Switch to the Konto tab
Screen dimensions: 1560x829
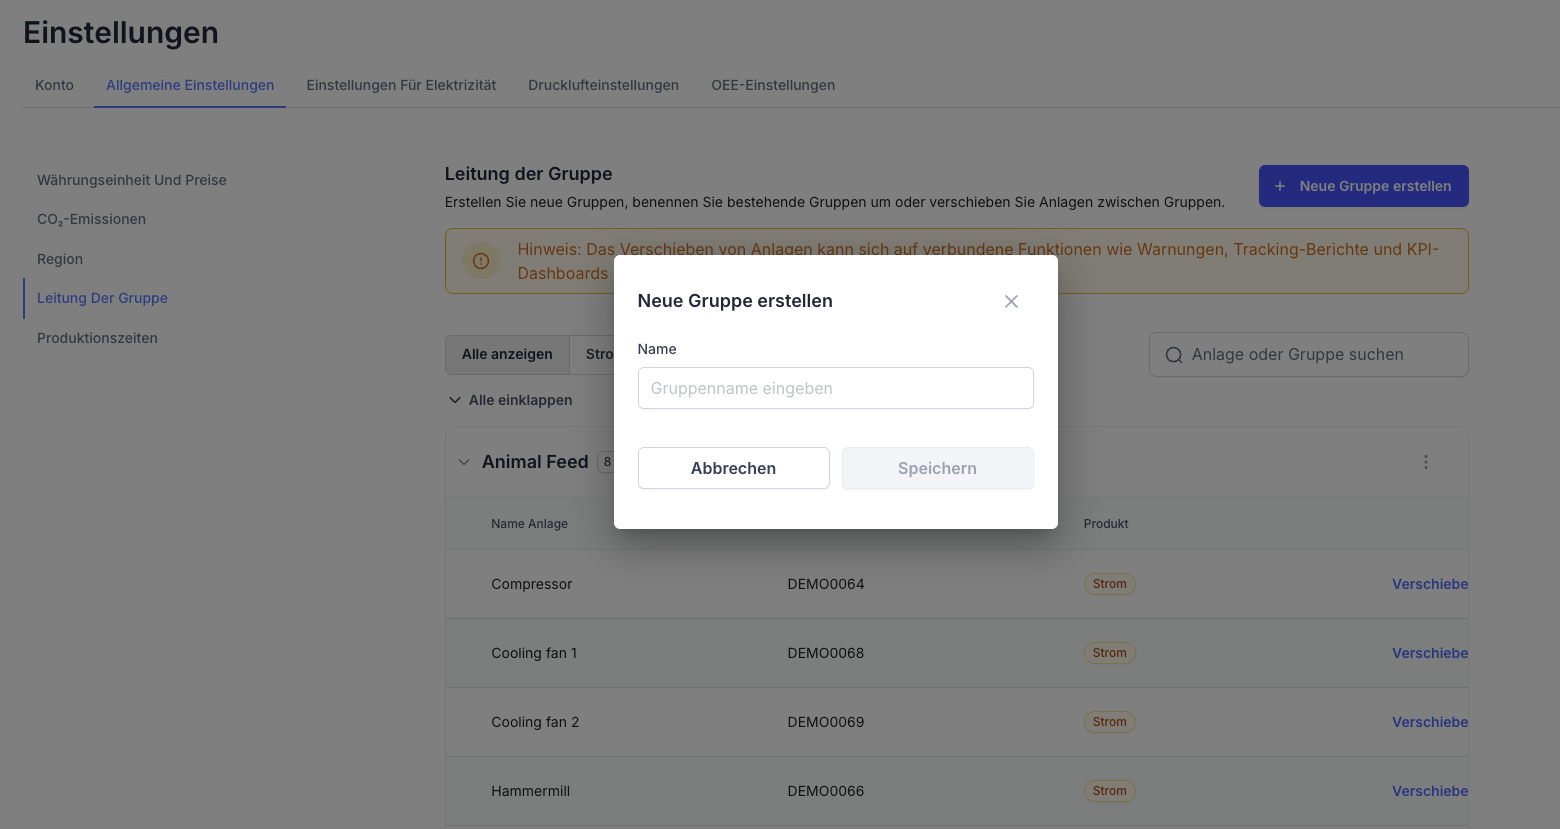coord(54,85)
